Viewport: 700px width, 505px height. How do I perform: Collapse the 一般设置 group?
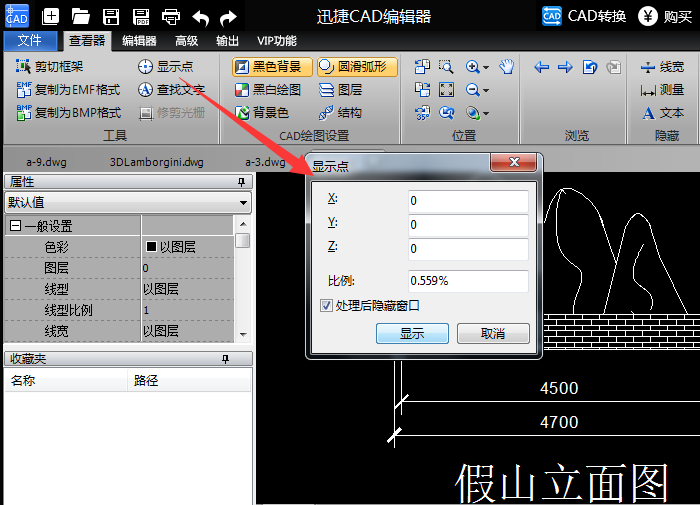click(15, 226)
